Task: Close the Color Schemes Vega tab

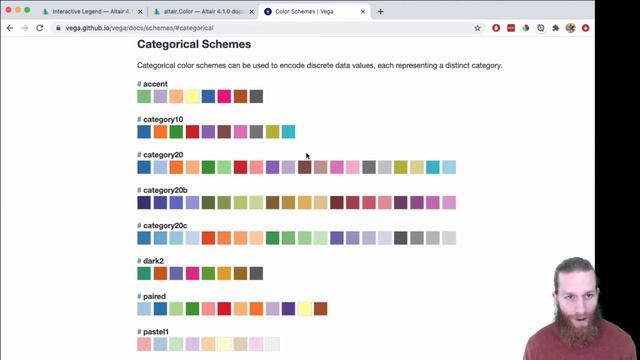Action: (363, 12)
